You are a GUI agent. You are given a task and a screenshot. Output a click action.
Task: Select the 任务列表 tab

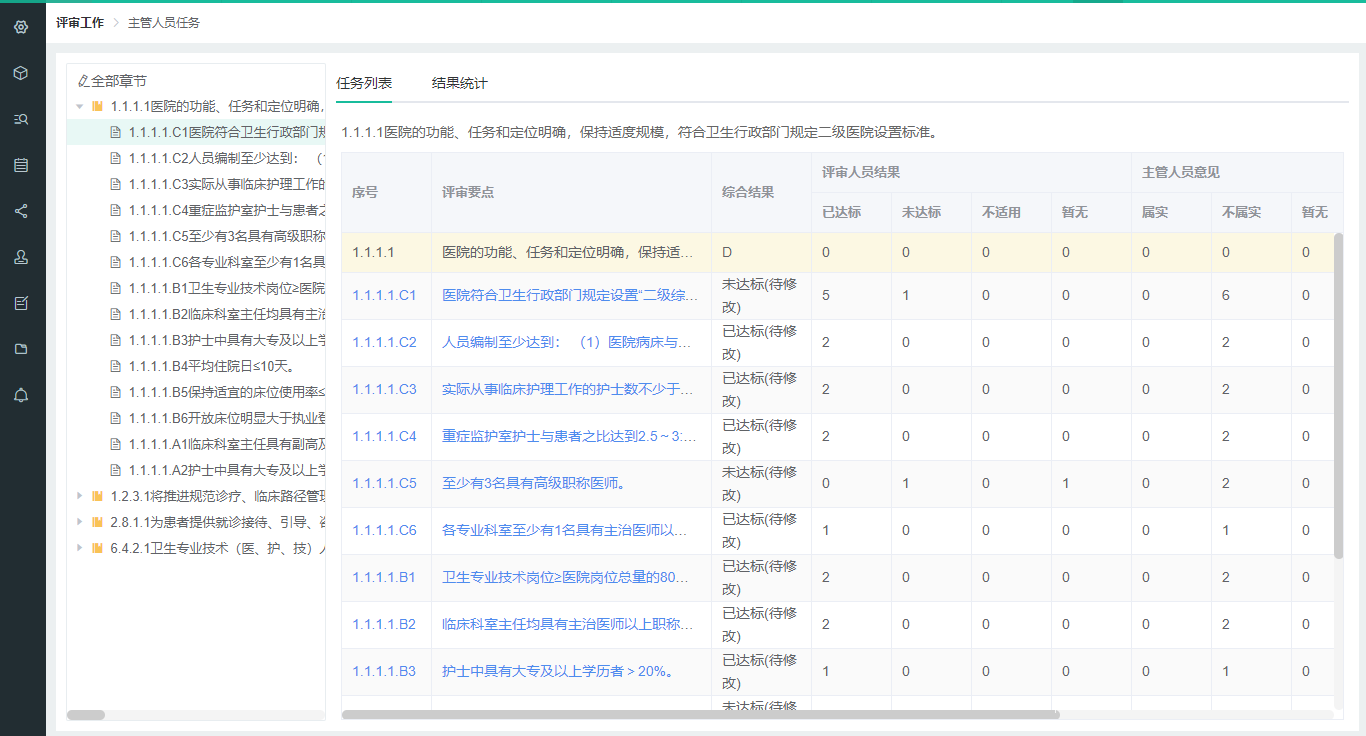coord(364,83)
